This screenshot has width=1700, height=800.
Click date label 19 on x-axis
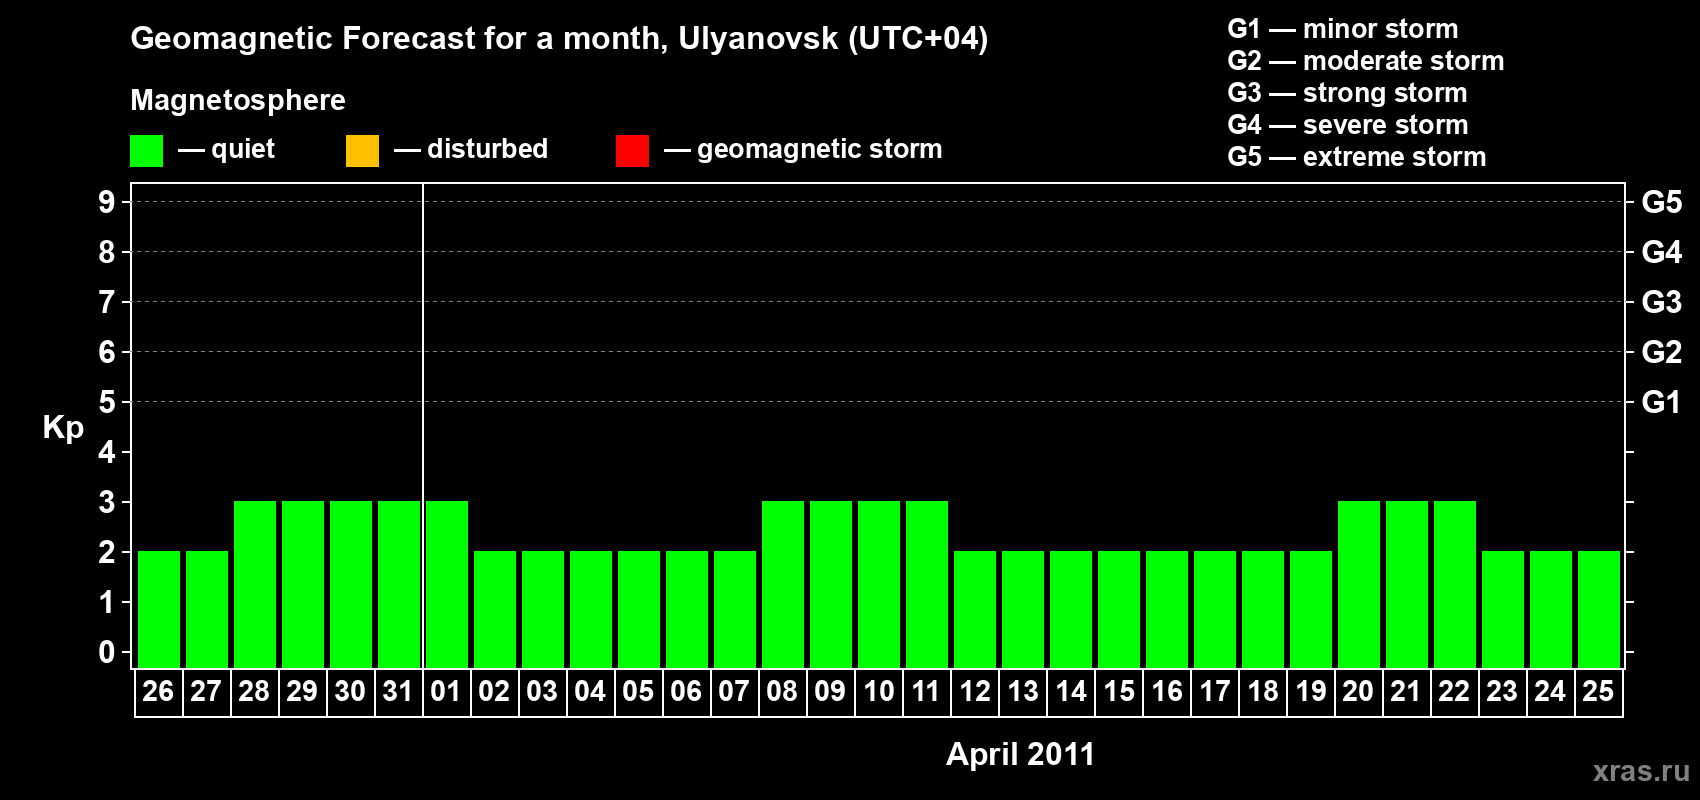tap(1310, 691)
